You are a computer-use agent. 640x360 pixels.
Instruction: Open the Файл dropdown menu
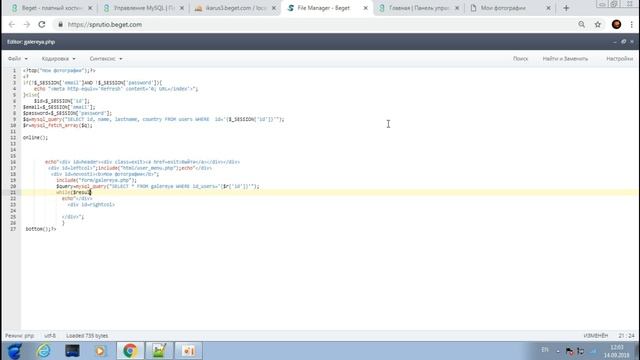coord(18,59)
